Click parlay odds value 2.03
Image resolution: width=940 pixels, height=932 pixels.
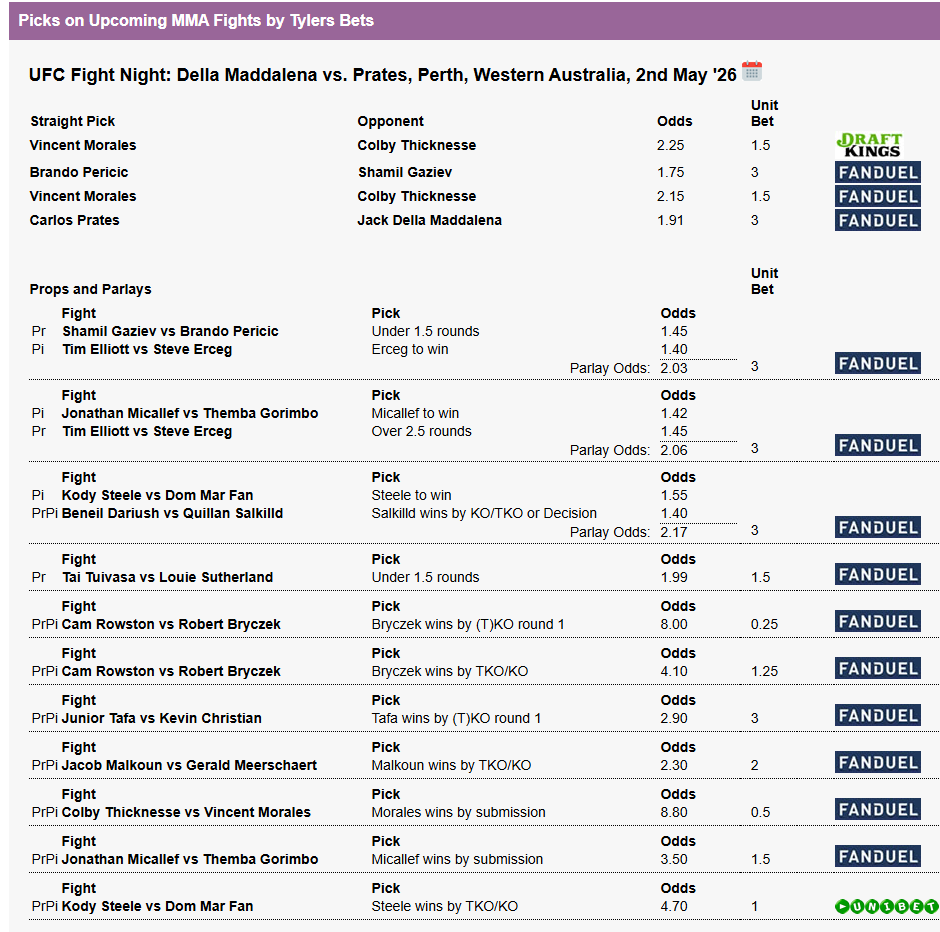(674, 368)
